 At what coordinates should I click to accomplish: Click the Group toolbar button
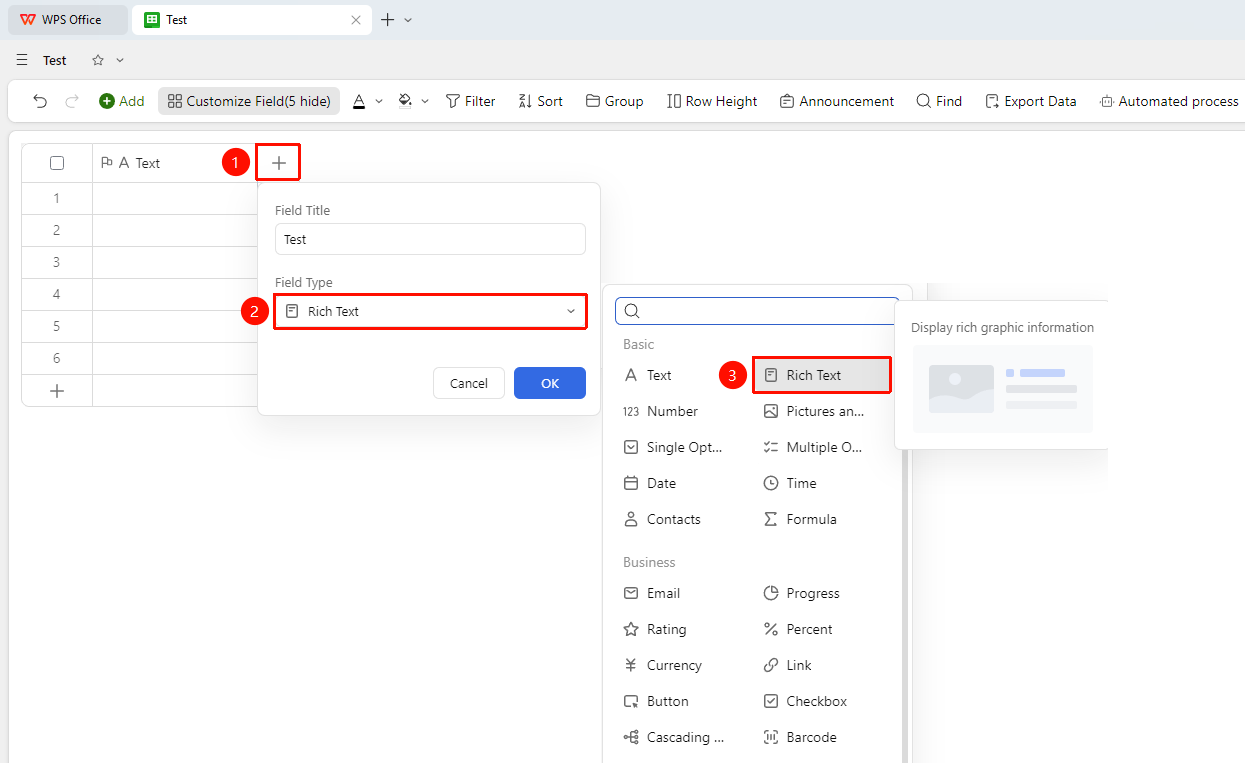coord(614,101)
